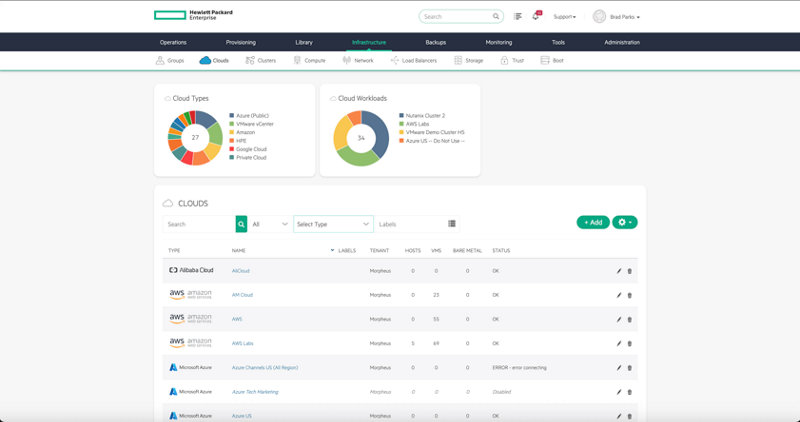Edit the AM Cloud row with pencil icon
Viewport: 800px width, 422px height.
coord(618,295)
